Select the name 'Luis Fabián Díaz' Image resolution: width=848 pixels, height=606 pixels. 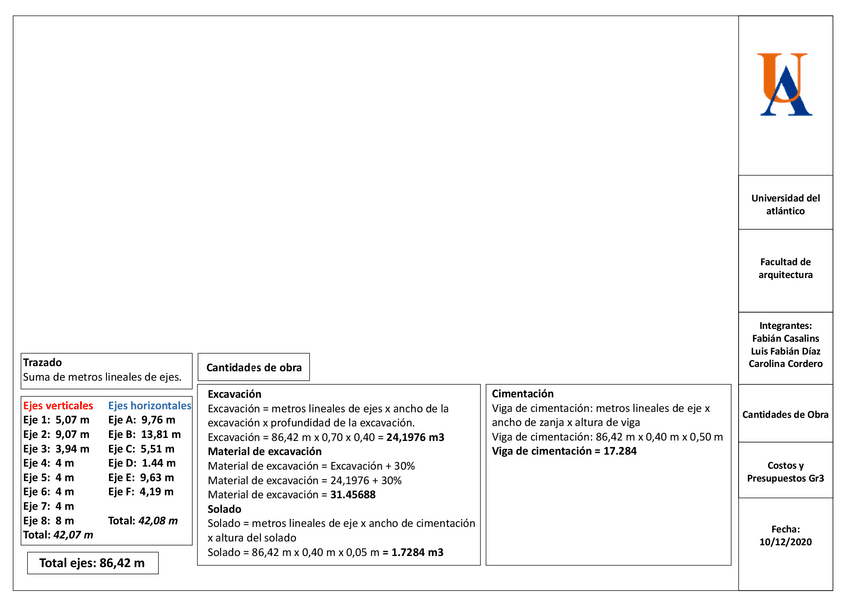click(x=785, y=351)
